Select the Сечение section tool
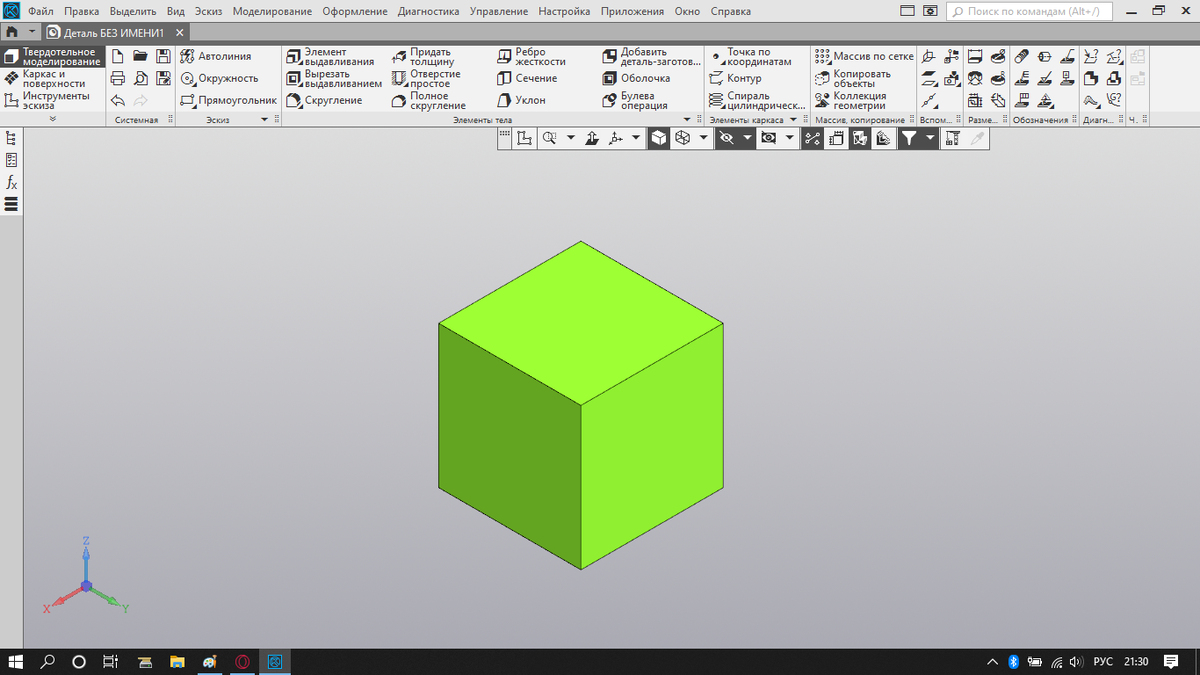This screenshot has height=675, width=1200. [527, 78]
